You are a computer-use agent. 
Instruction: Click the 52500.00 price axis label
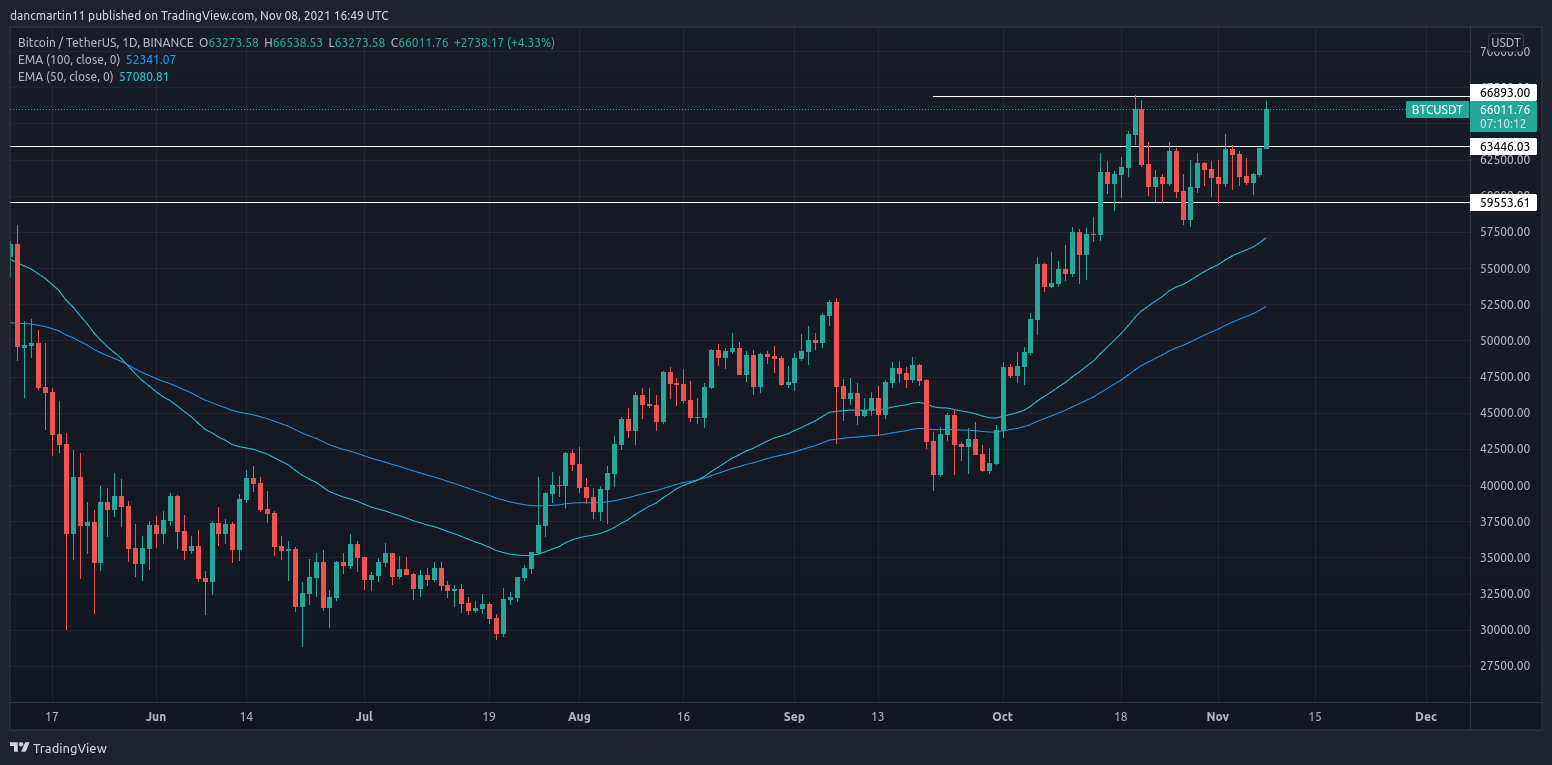click(1505, 304)
